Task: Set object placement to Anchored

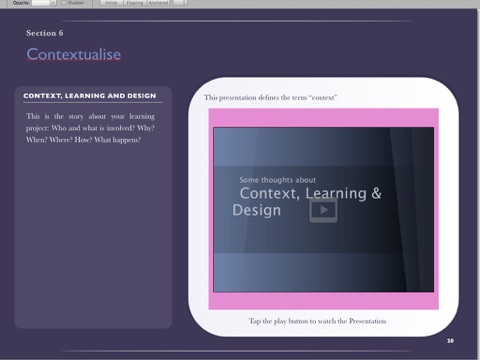Action: 159,3
